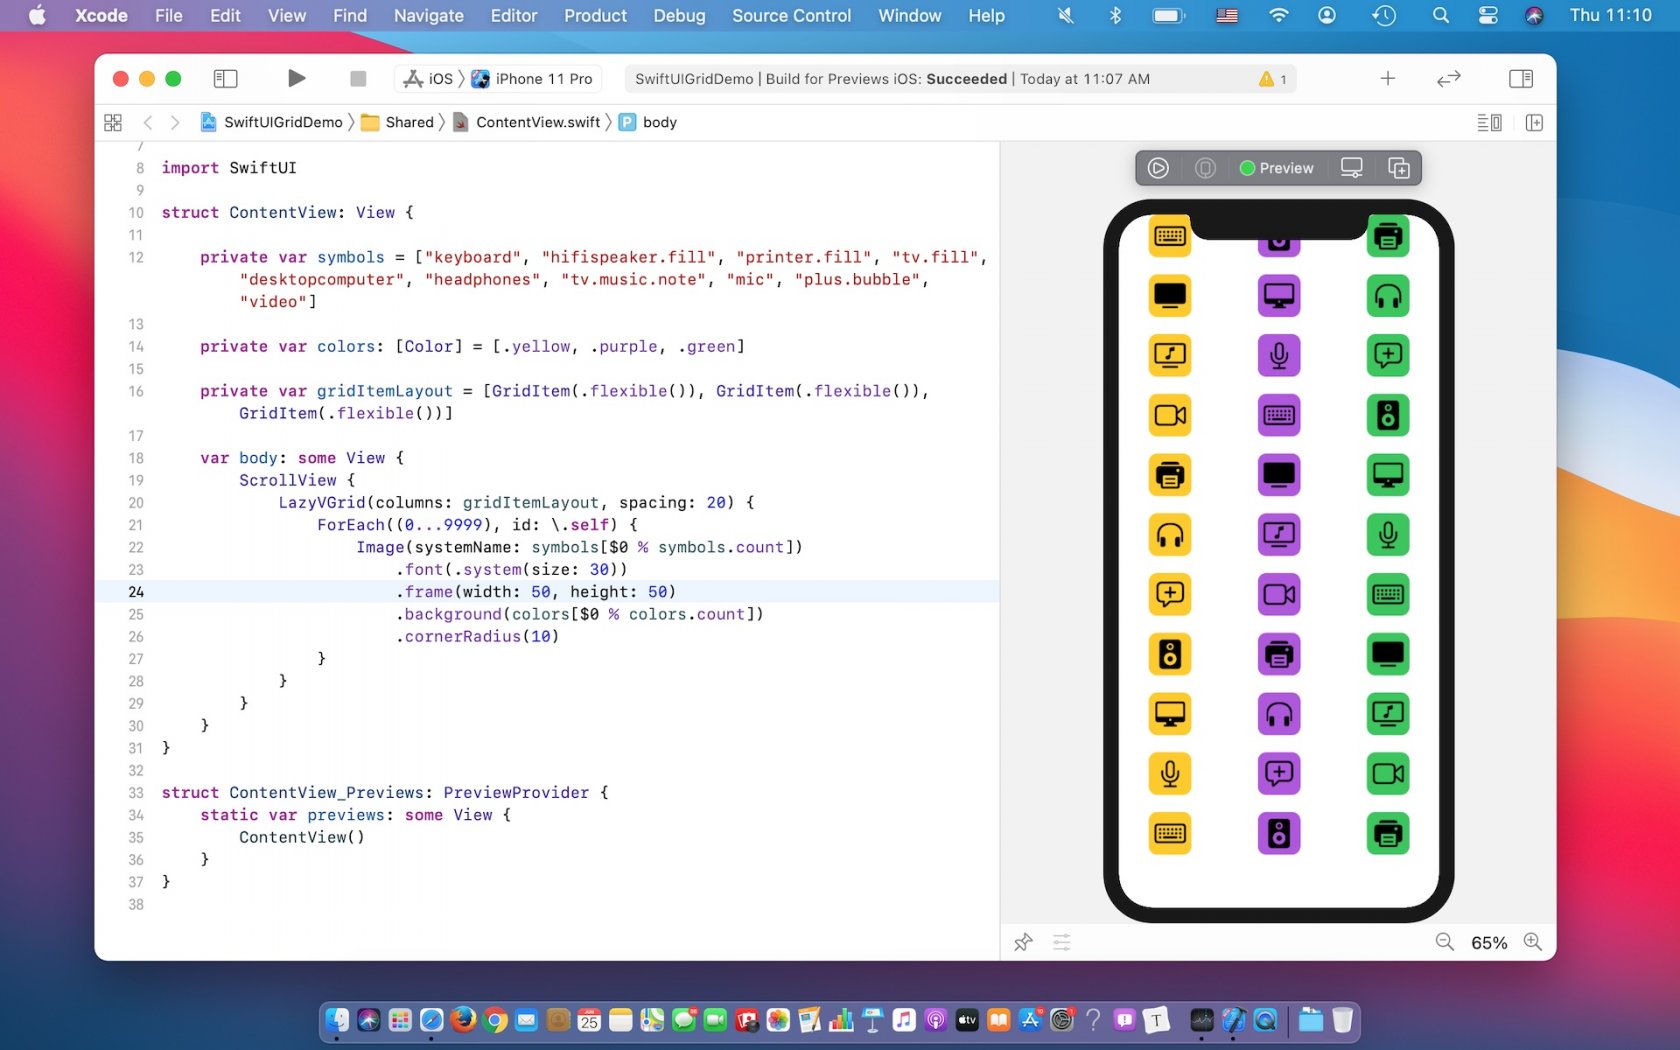This screenshot has height=1050, width=1680.
Task: Toggle the Navigator sidebar panel
Action: 226,79
